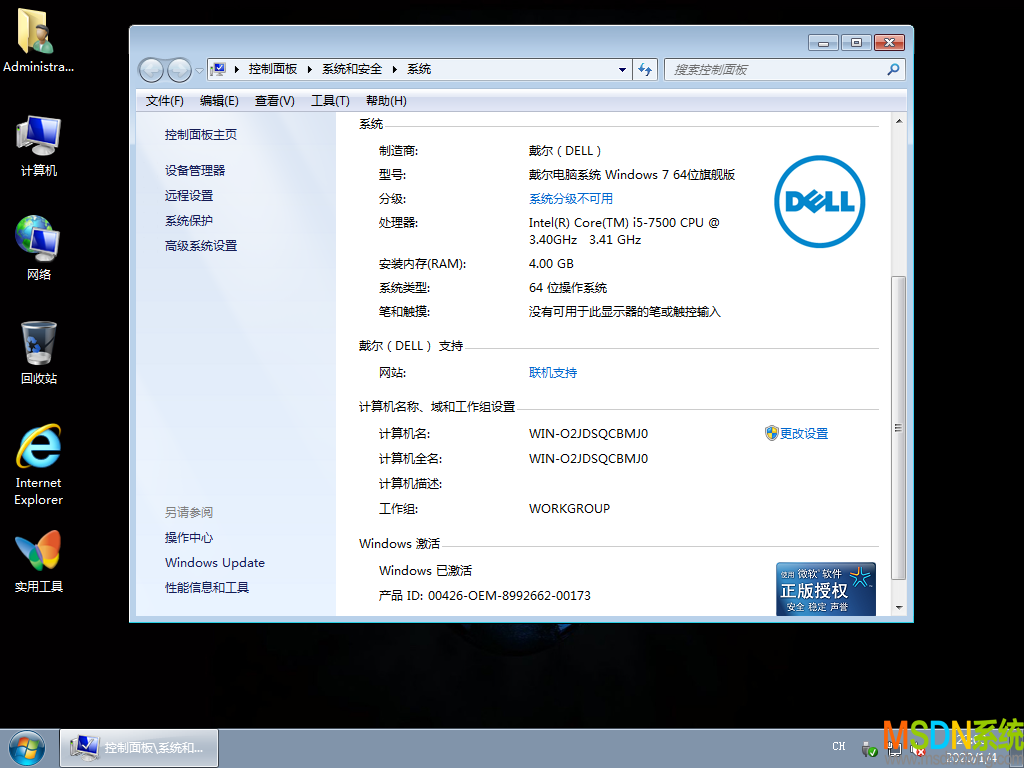Click the 系统分级不可用 link
The width and height of the screenshot is (1024, 768).
pos(571,199)
